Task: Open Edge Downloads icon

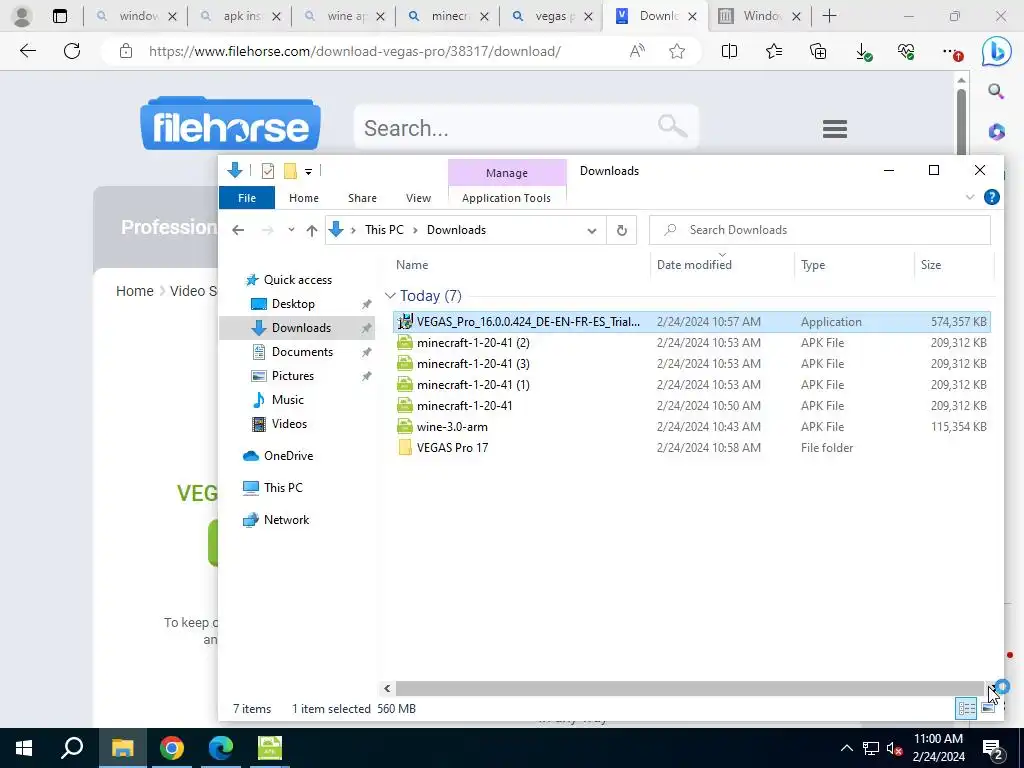Action: [863, 52]
